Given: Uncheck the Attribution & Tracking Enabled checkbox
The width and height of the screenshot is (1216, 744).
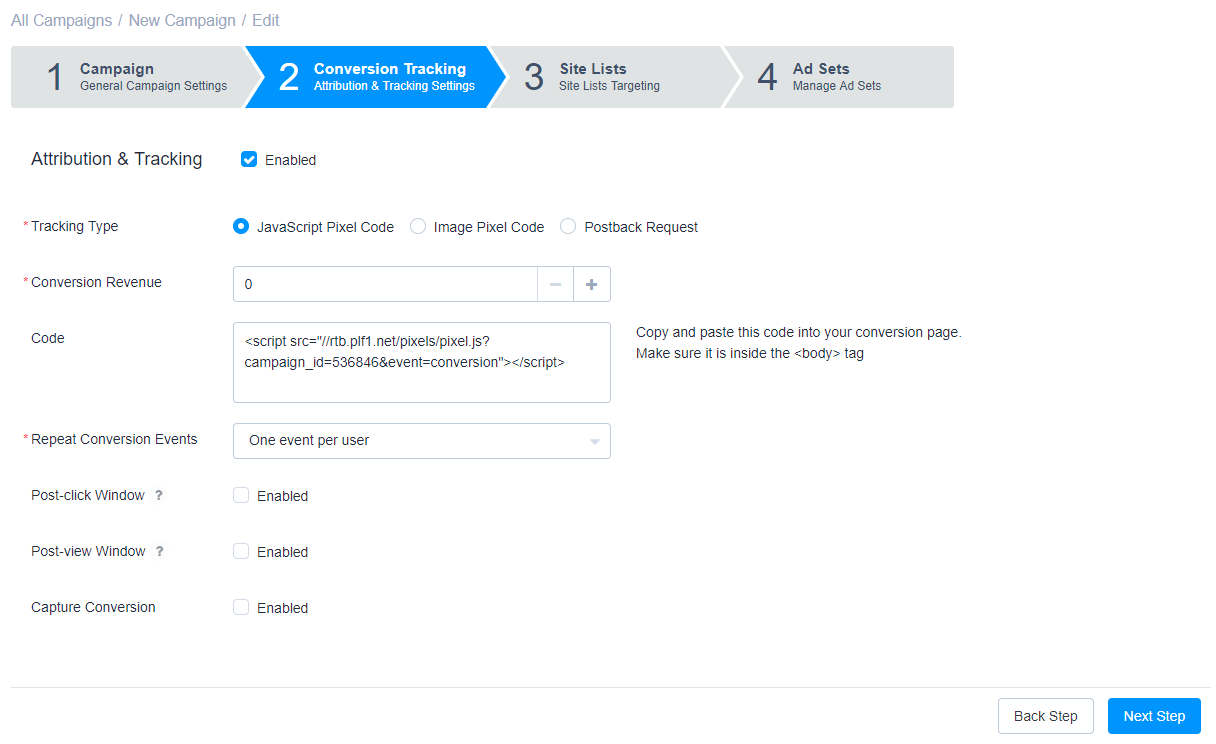Looking at the screenshot, I should coord(250,159).
